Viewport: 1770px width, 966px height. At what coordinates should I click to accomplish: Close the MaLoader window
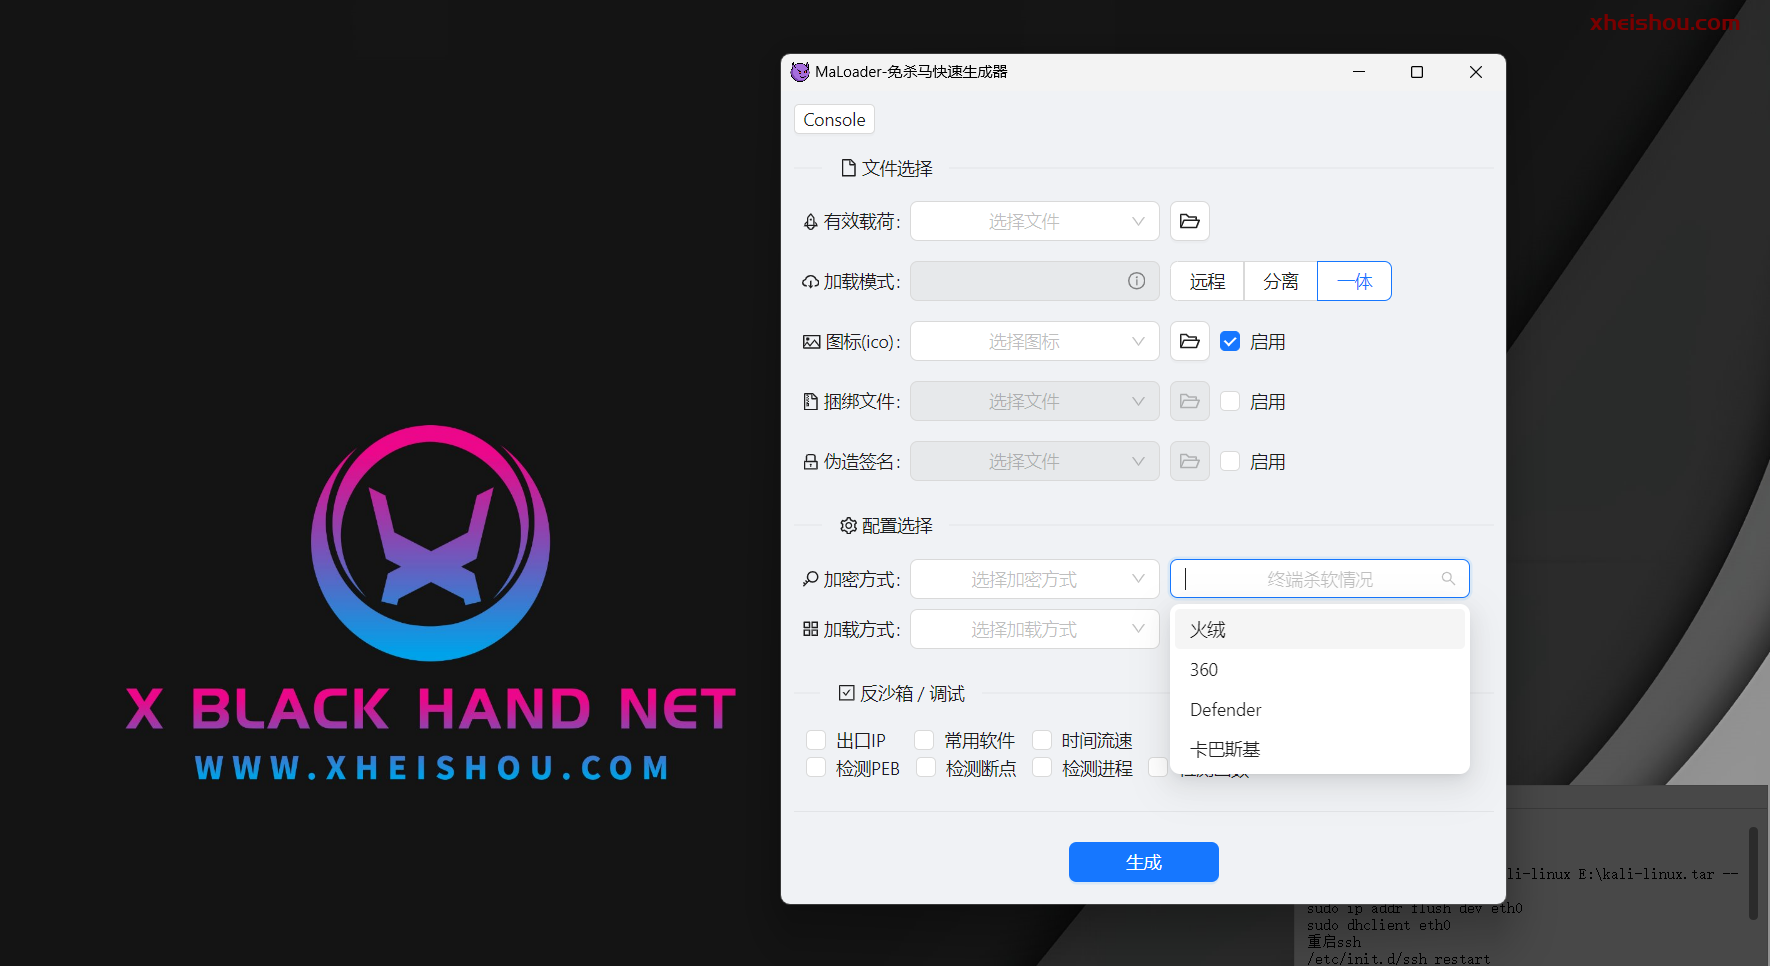coord(1475,72)
